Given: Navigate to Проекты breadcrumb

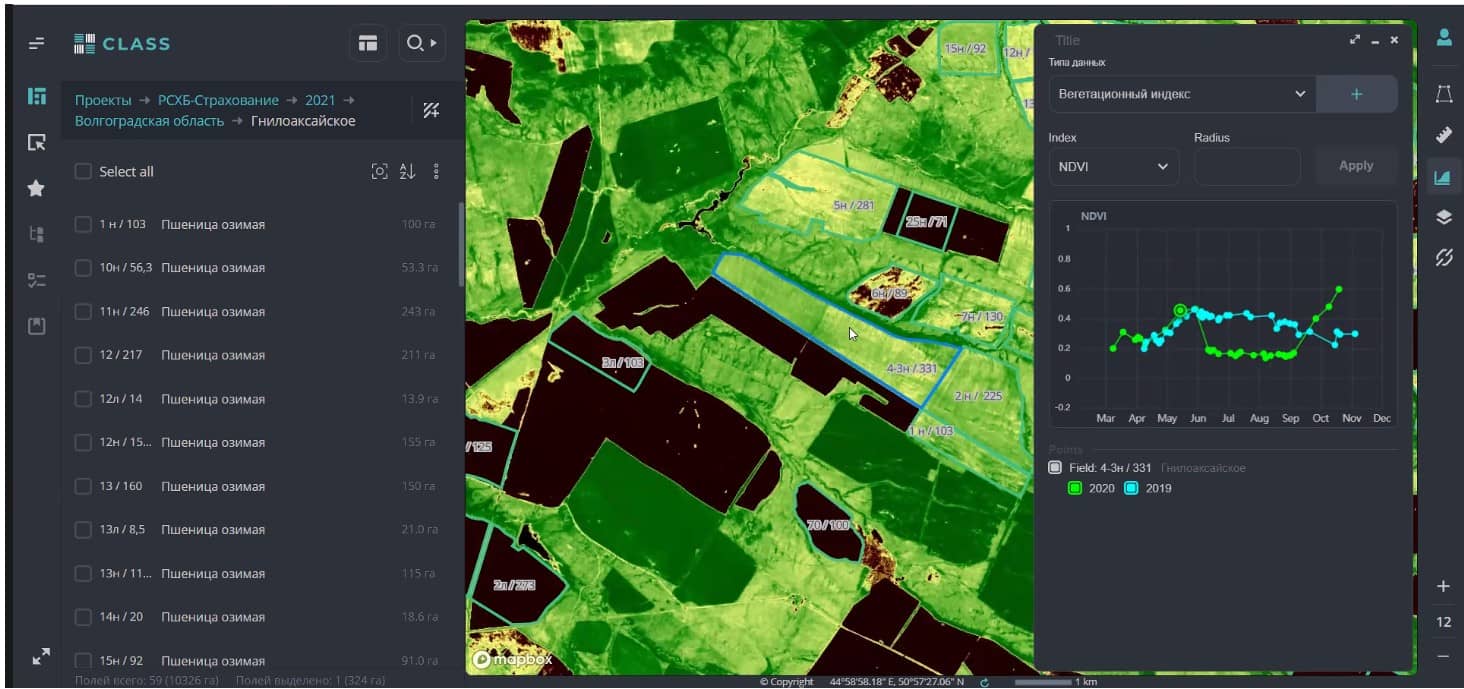Looking at the screenshot, I should [103, 100].
